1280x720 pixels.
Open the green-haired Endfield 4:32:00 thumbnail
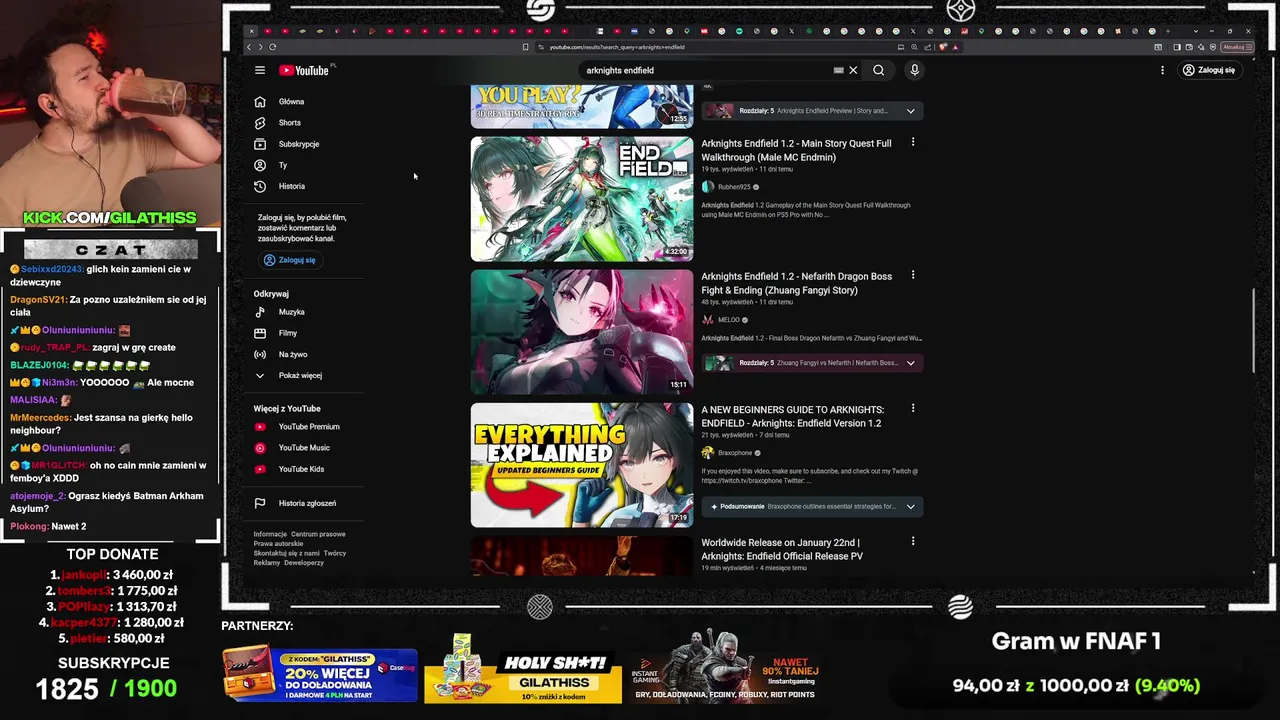[582, 199]
